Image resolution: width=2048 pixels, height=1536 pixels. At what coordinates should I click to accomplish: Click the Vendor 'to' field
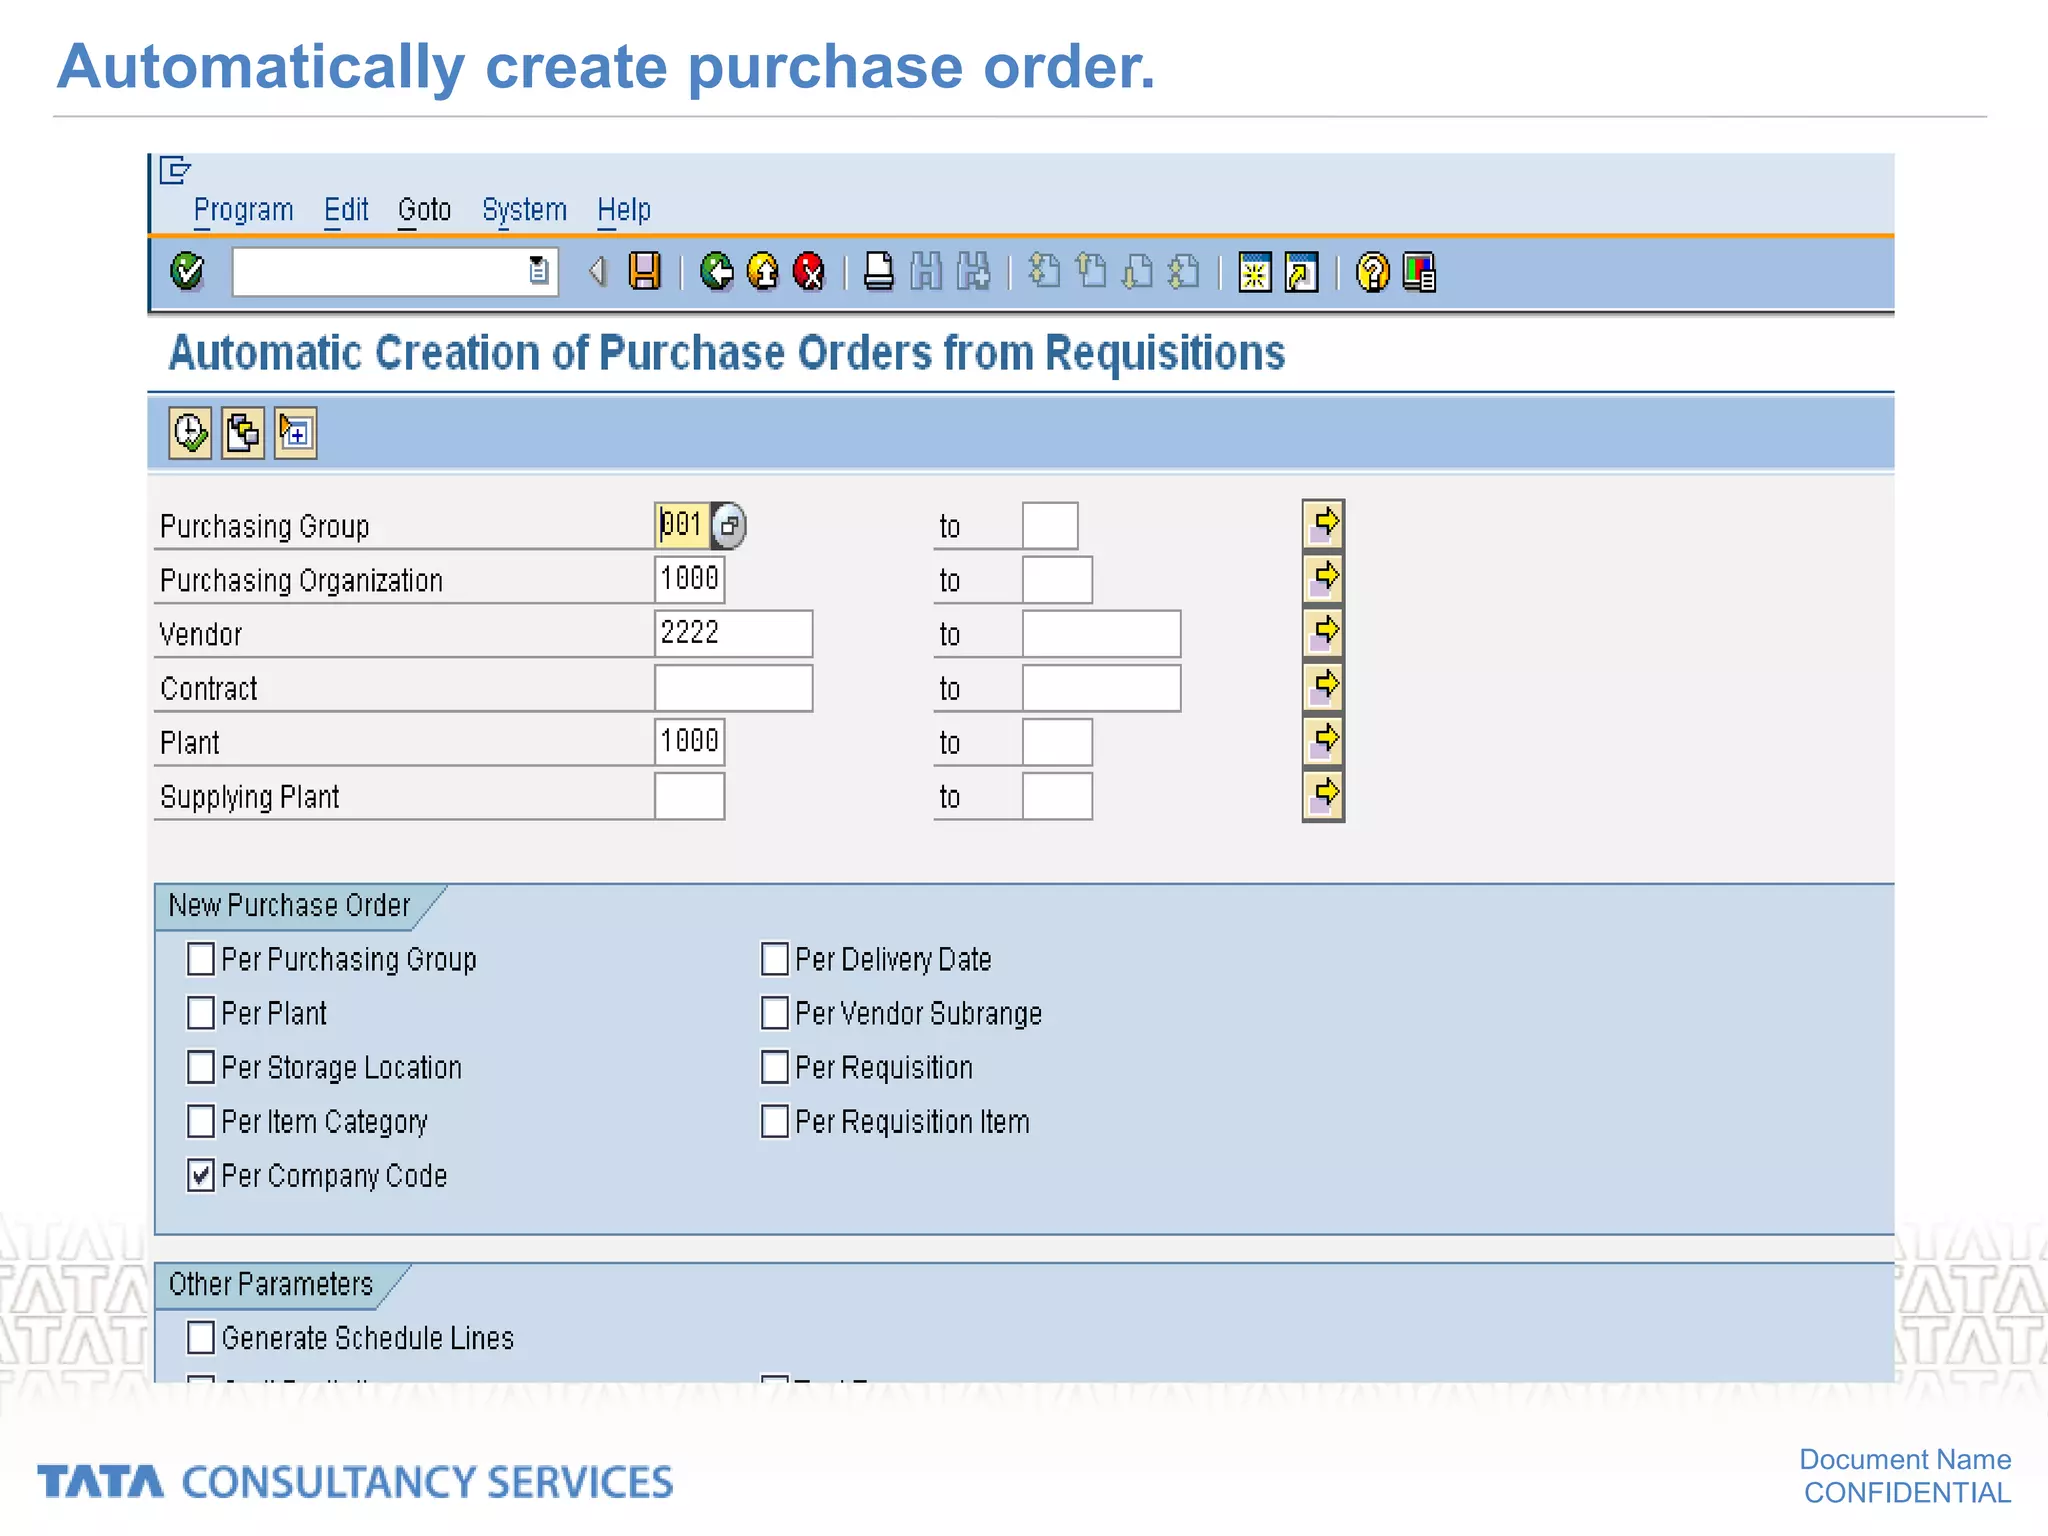pos(1101,633)
